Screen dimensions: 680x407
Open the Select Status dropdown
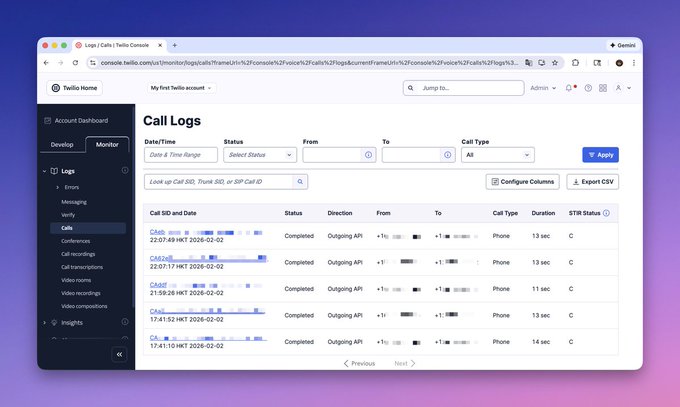point(260,155)
